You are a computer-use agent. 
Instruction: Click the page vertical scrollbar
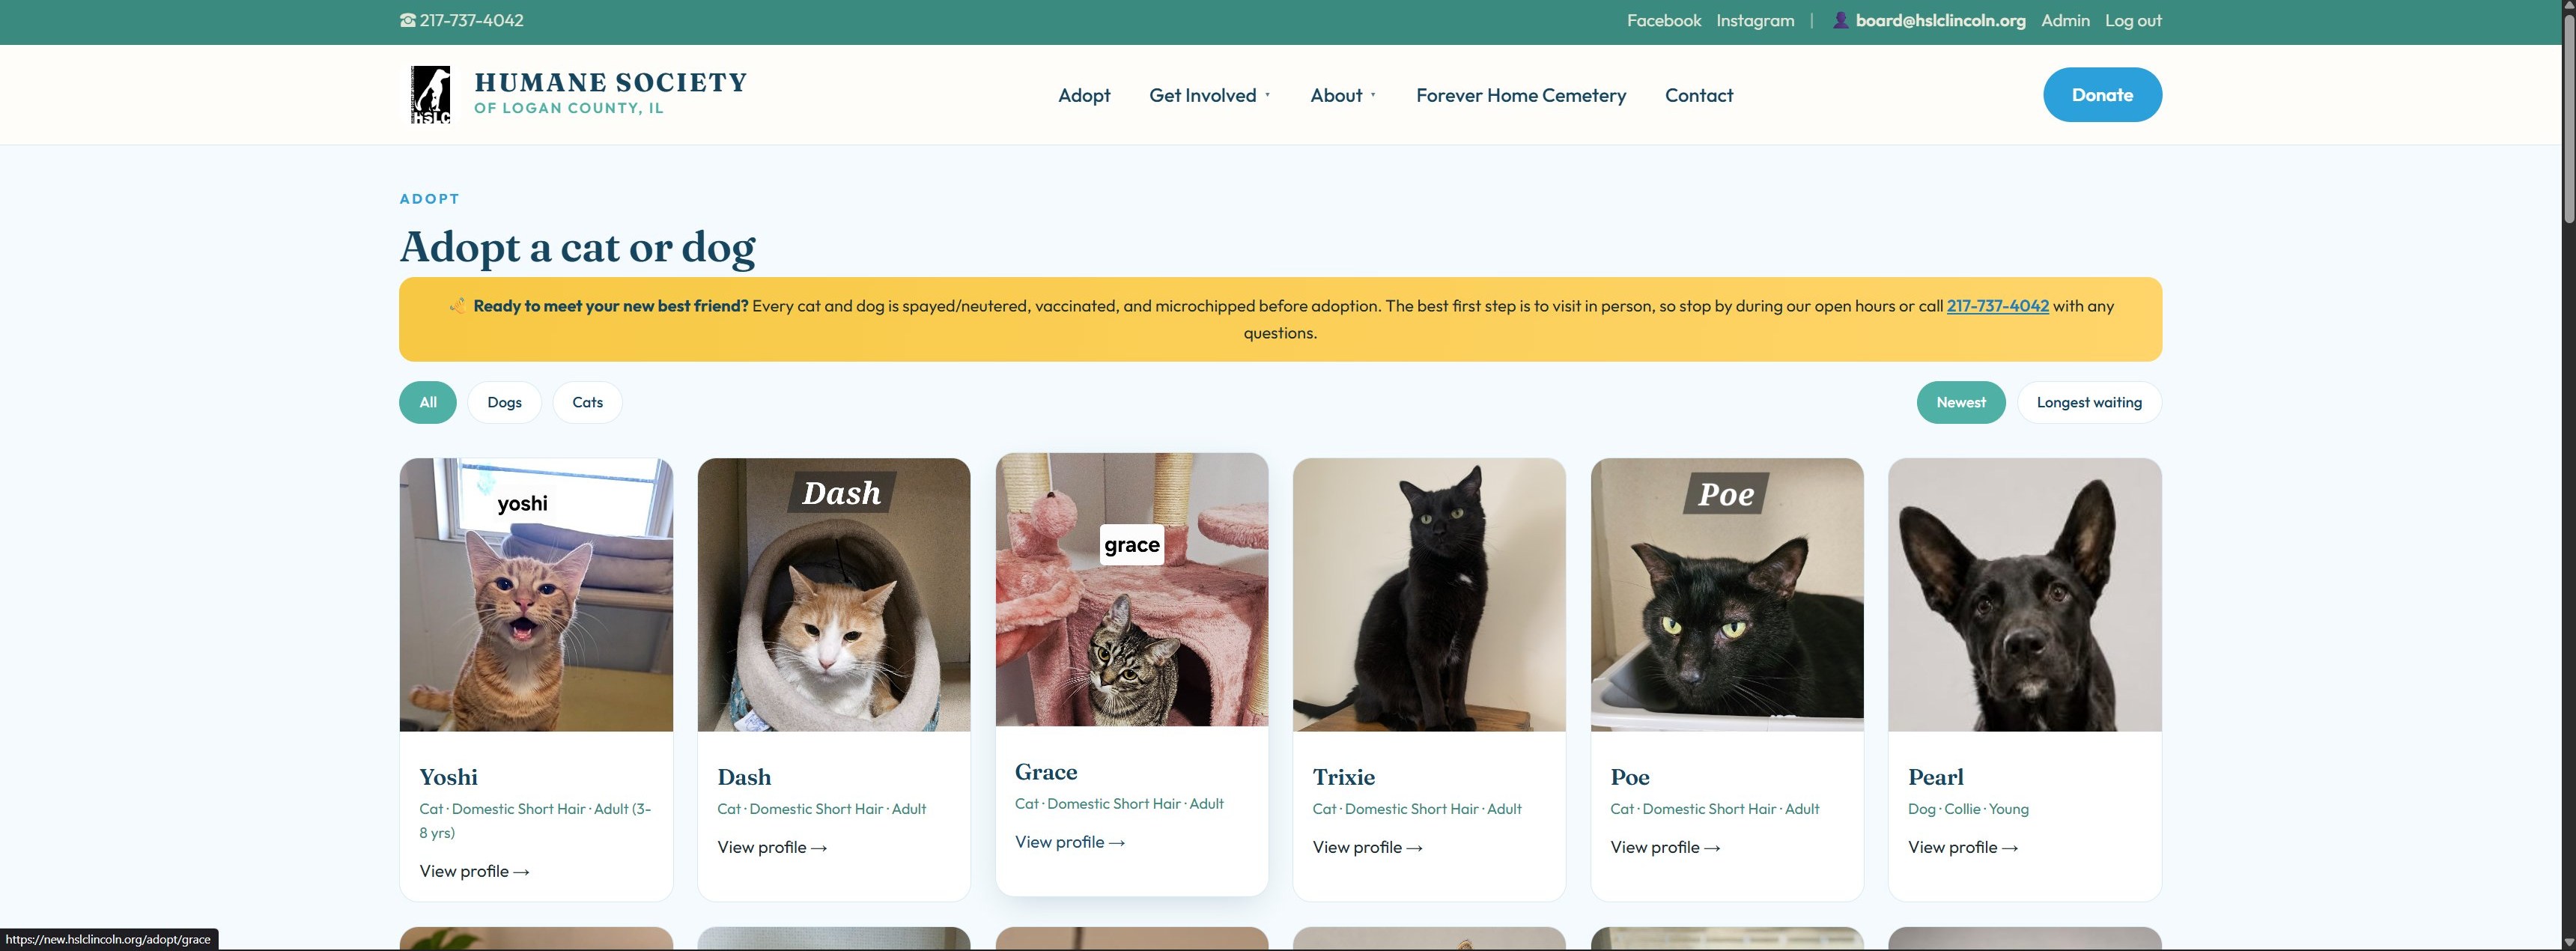2568,475
